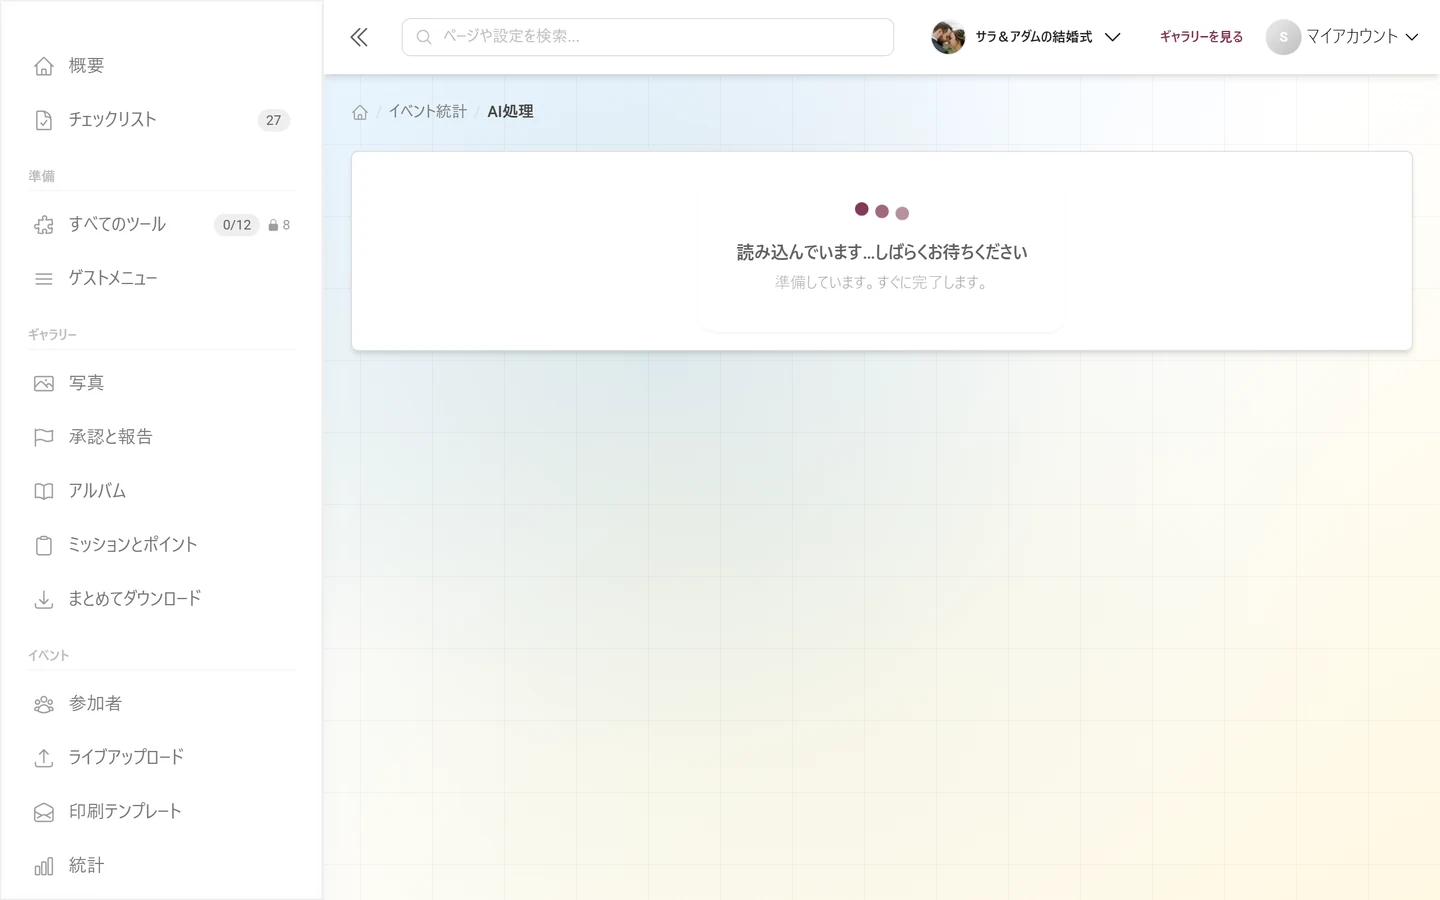
Task: Expand the サラ＆アダムの結婚式 event dropdown
Action: tap(1027, 37)
